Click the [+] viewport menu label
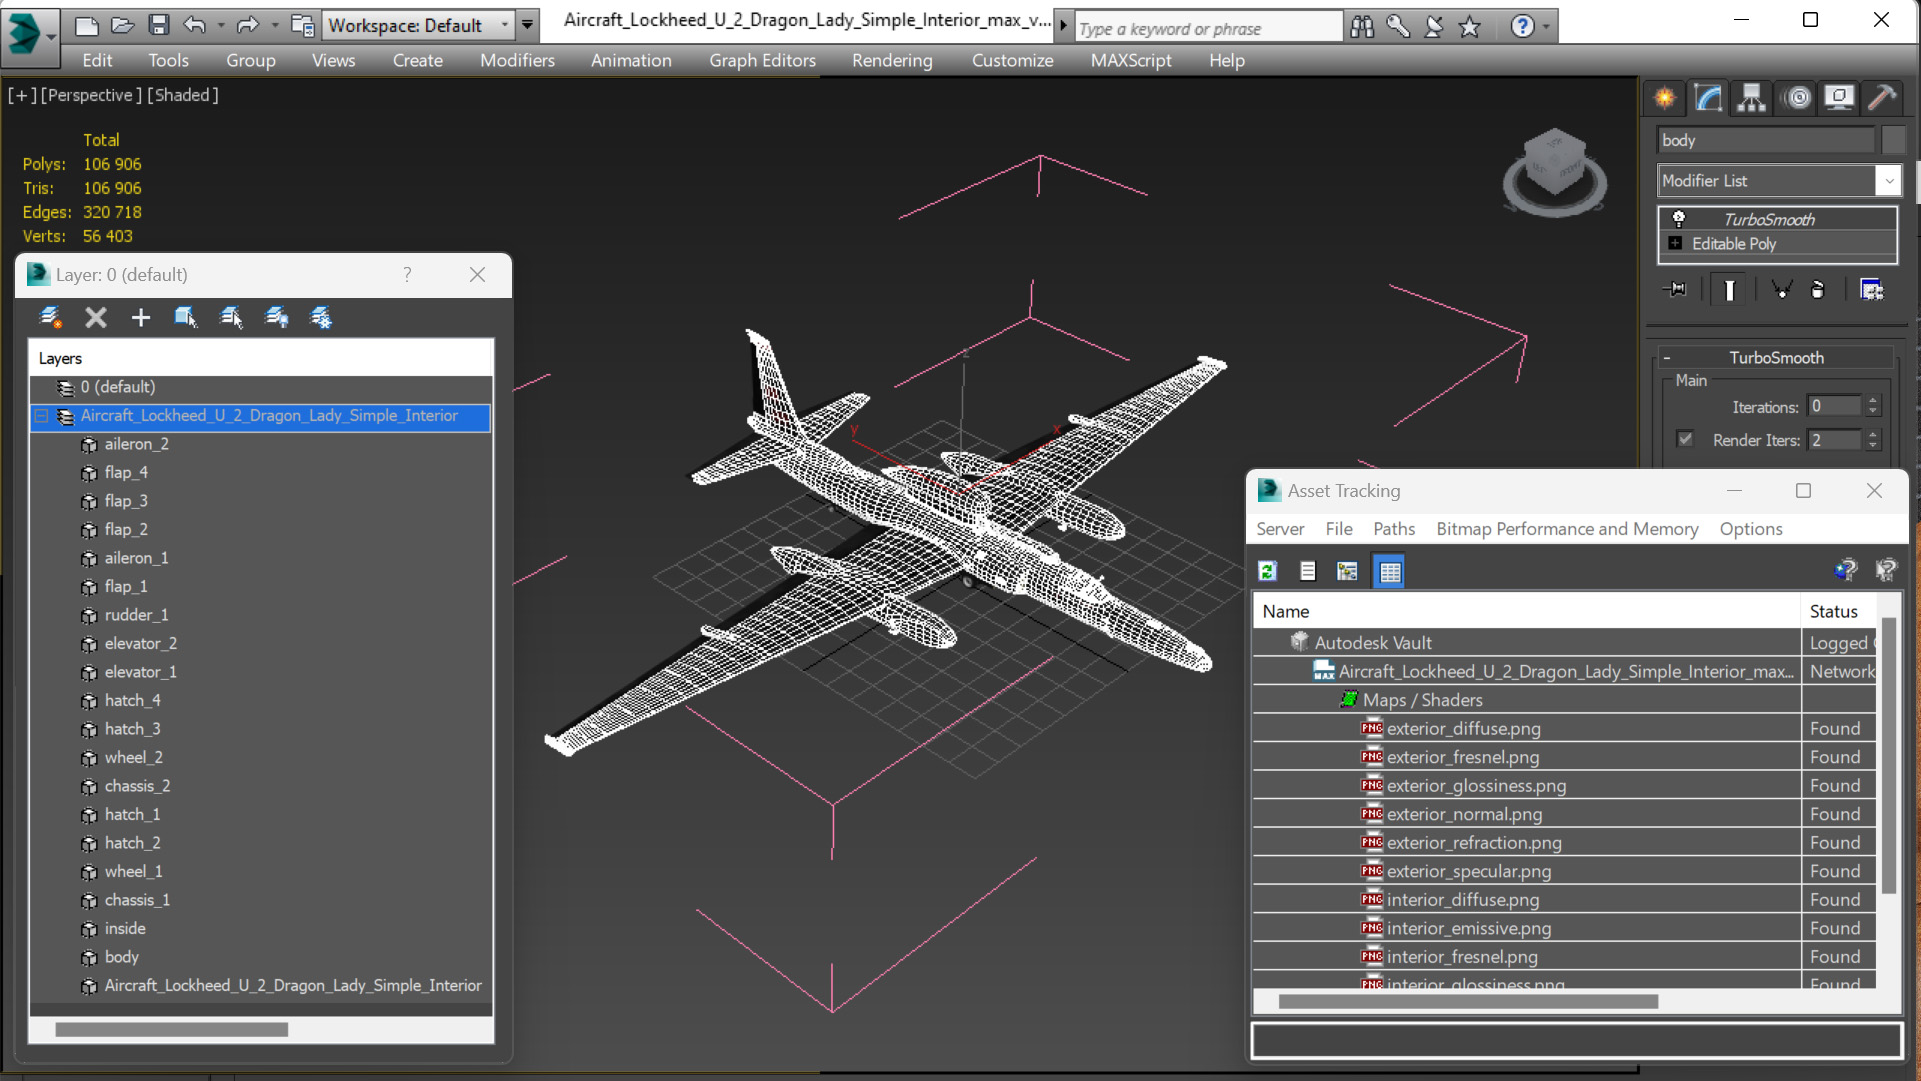This screenshot has height=1081, width=1921. (22, 95)
